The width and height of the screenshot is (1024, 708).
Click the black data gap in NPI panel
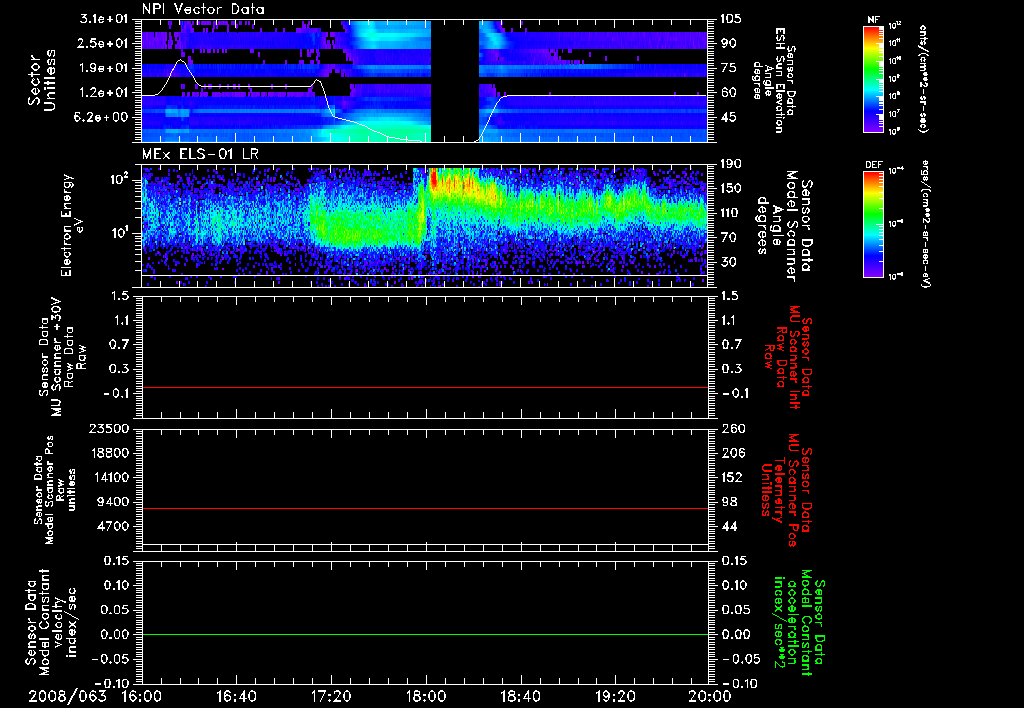coord(455,81)
